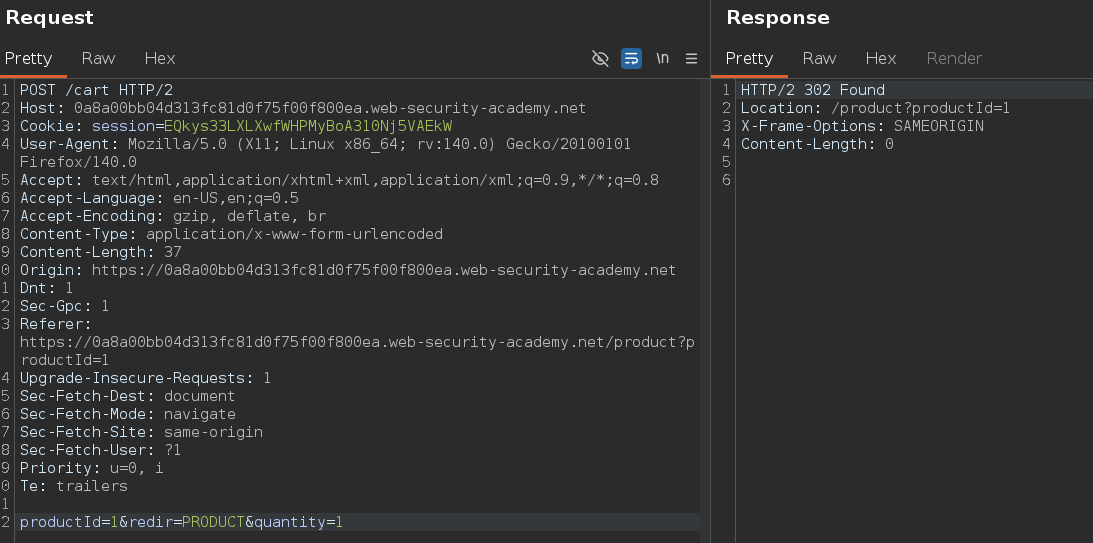Open the Response Render tab

[954, 59]
